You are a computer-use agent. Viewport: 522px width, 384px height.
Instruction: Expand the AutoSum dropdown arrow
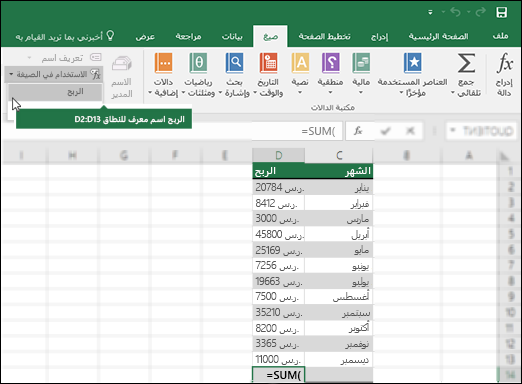point(453,93)
